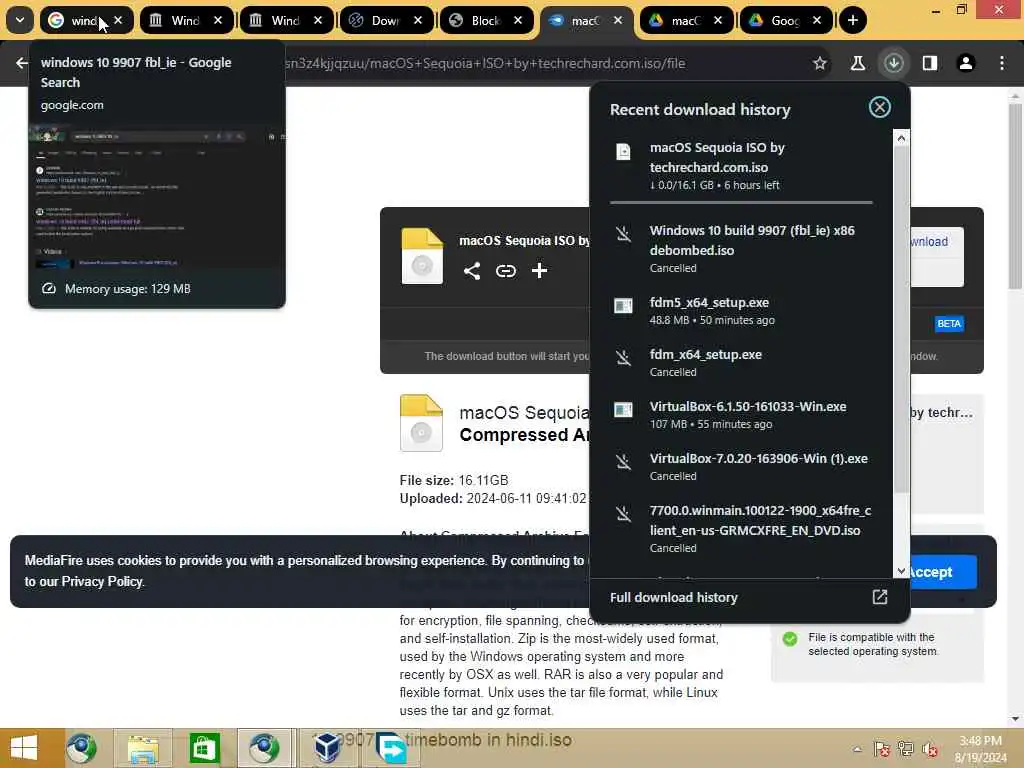The image size is (1024, 768).
Task: Open the Chrome three-dot menu
Action: 1002,63
